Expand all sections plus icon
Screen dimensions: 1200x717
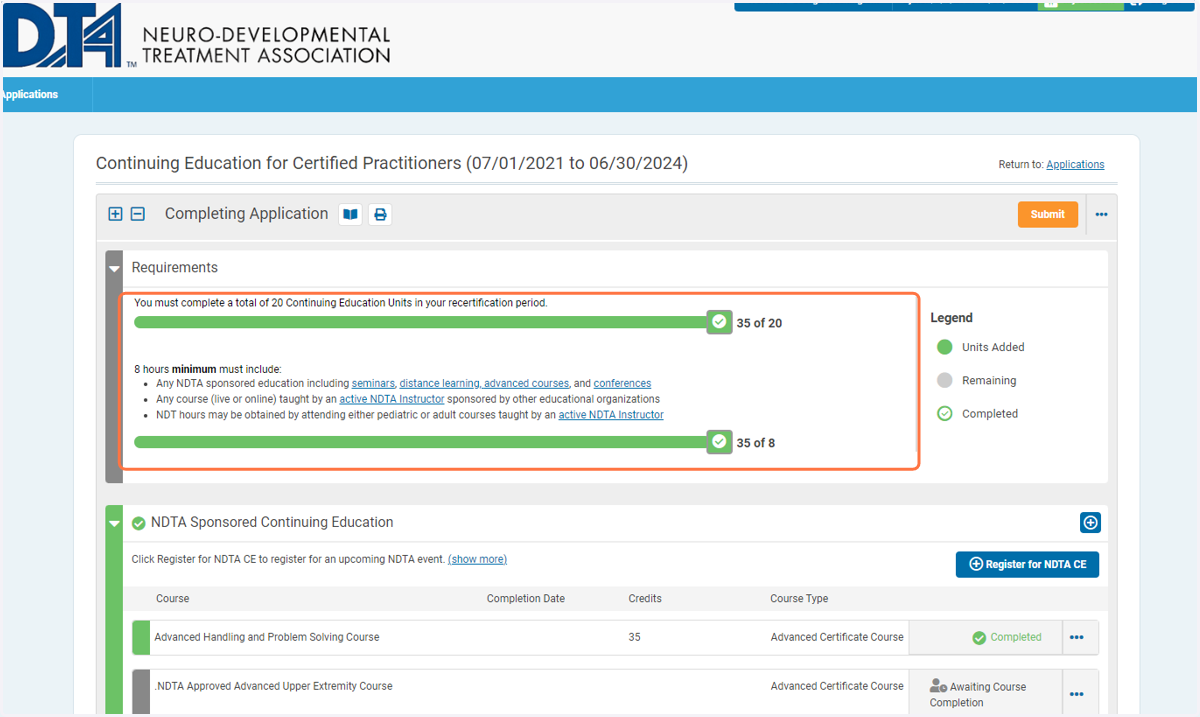(x=116, y=214)
